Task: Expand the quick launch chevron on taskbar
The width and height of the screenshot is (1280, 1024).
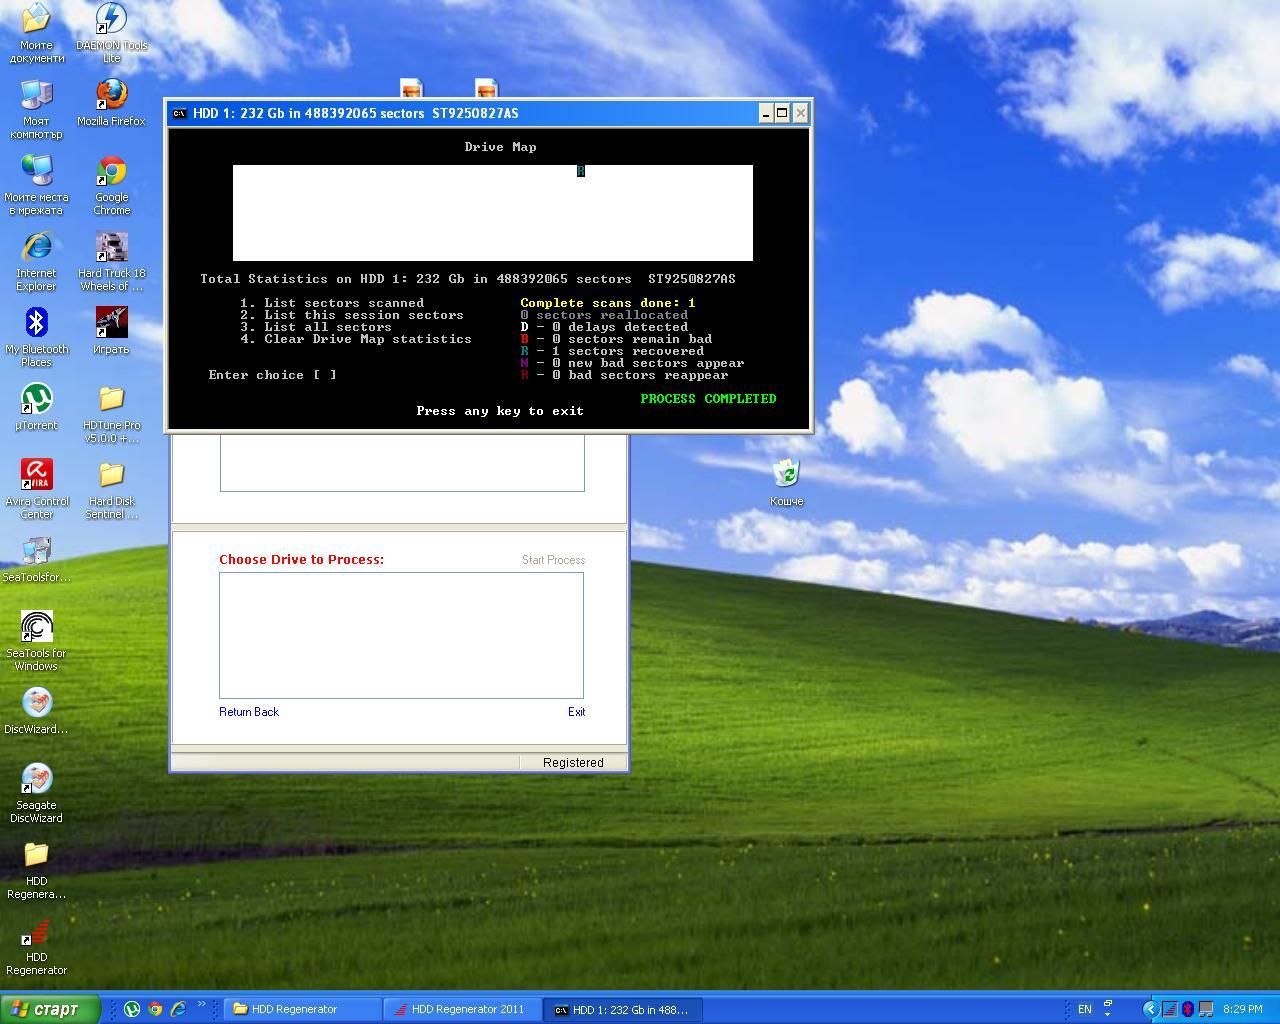Action: point(201,1005)
